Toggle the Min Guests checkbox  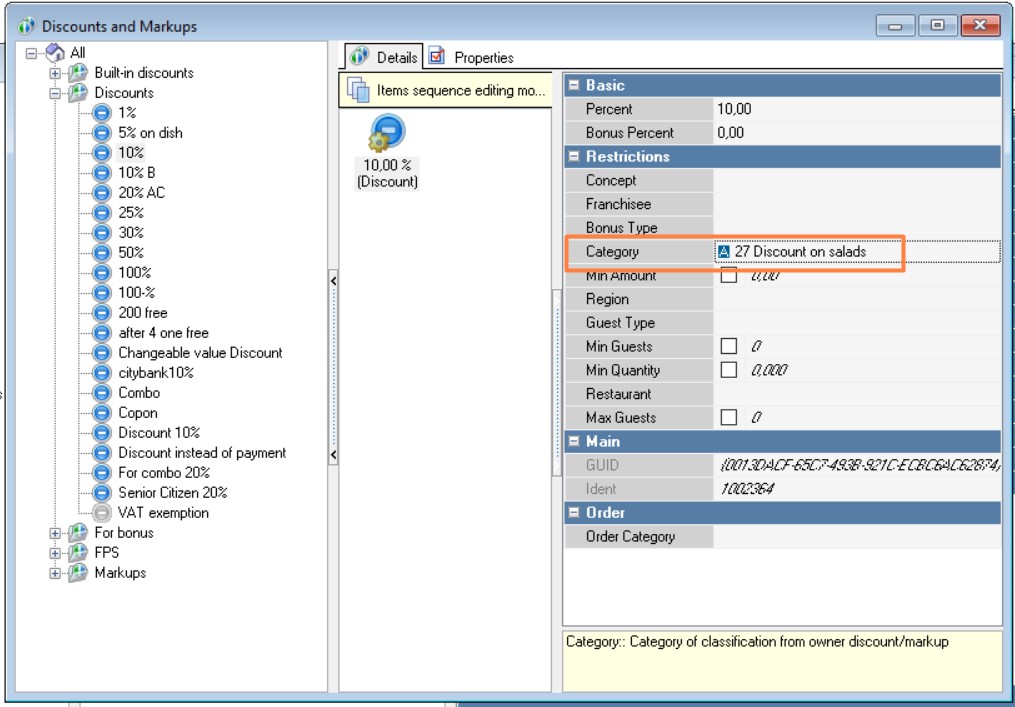(x=729, y=346)
